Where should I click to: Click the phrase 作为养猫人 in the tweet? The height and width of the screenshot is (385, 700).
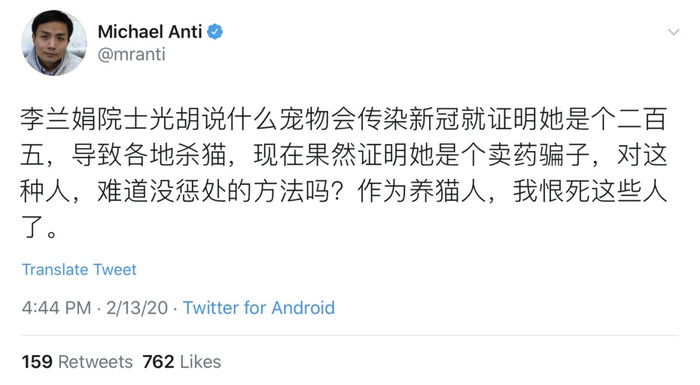click(x=421, y=192)
